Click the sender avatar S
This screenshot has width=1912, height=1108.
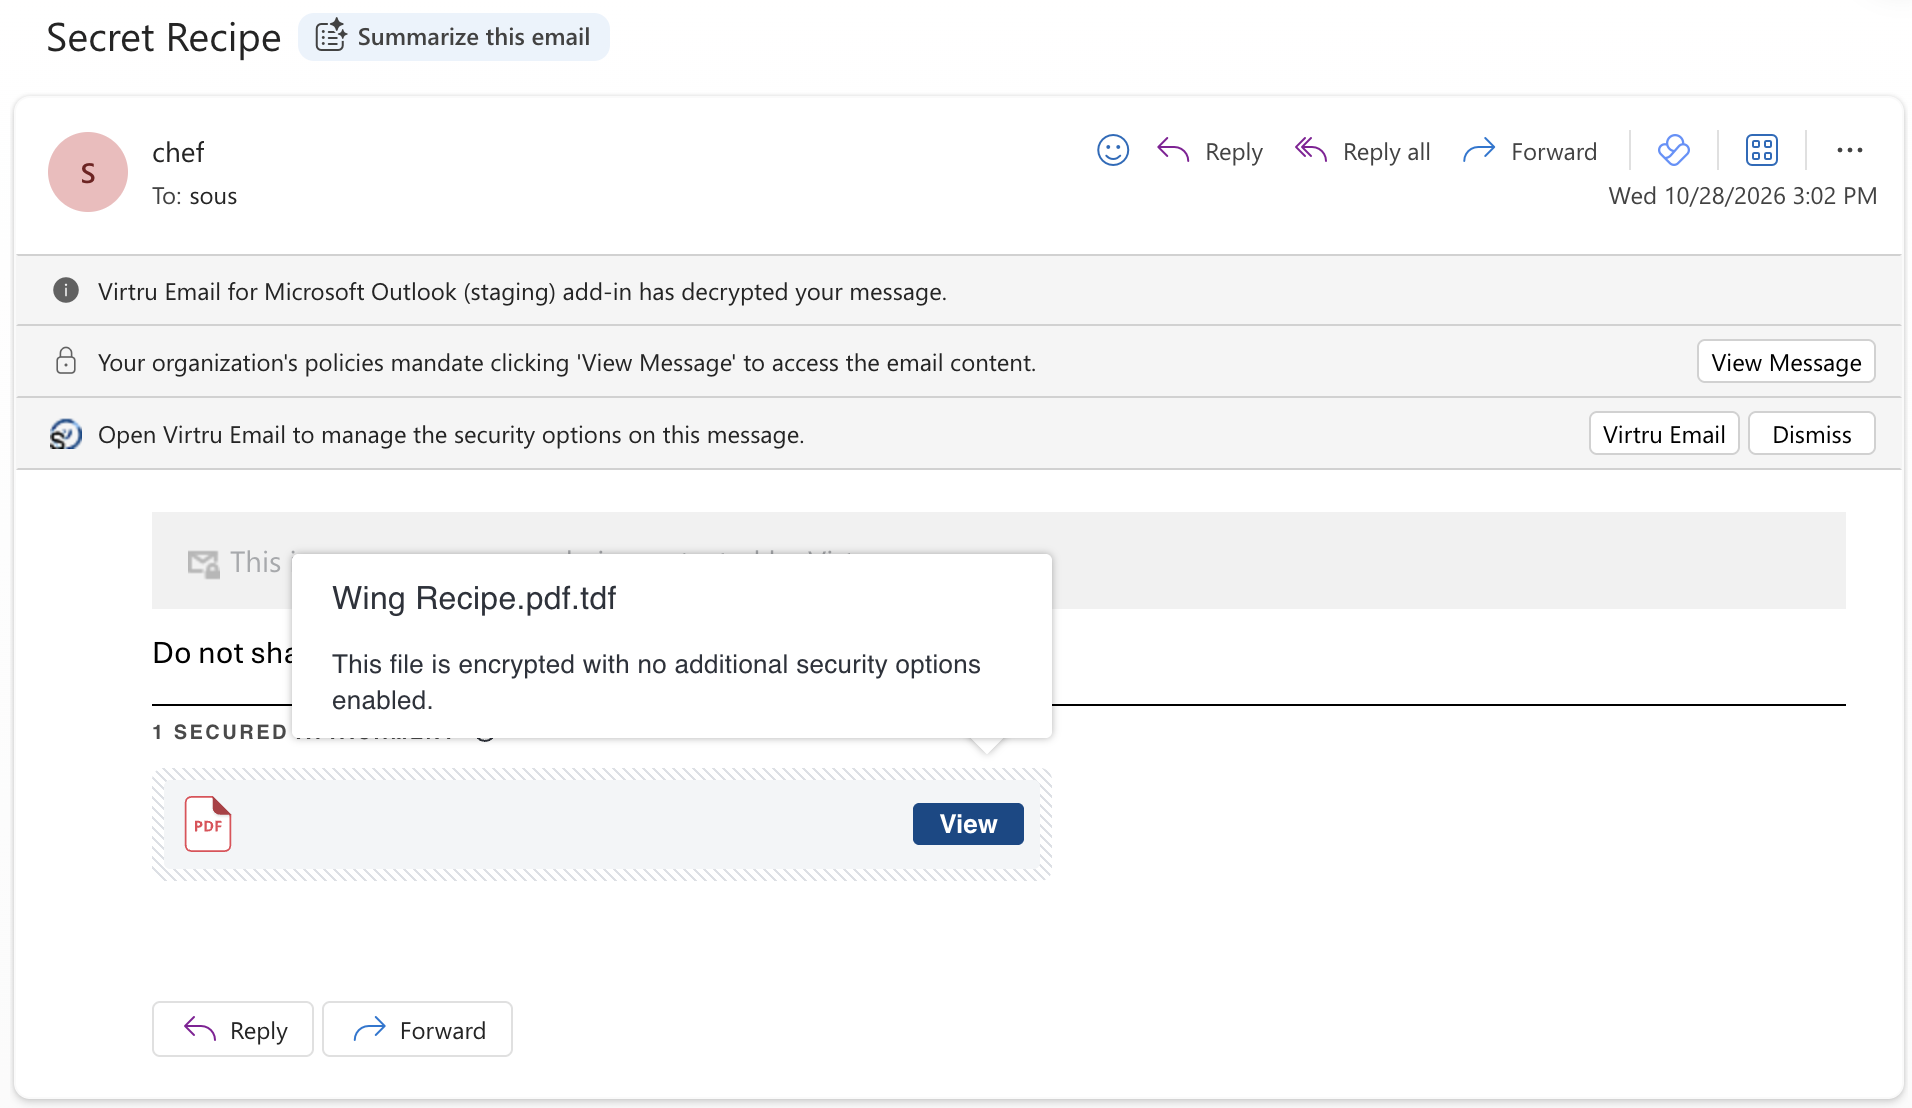click(x=88, y=172)
